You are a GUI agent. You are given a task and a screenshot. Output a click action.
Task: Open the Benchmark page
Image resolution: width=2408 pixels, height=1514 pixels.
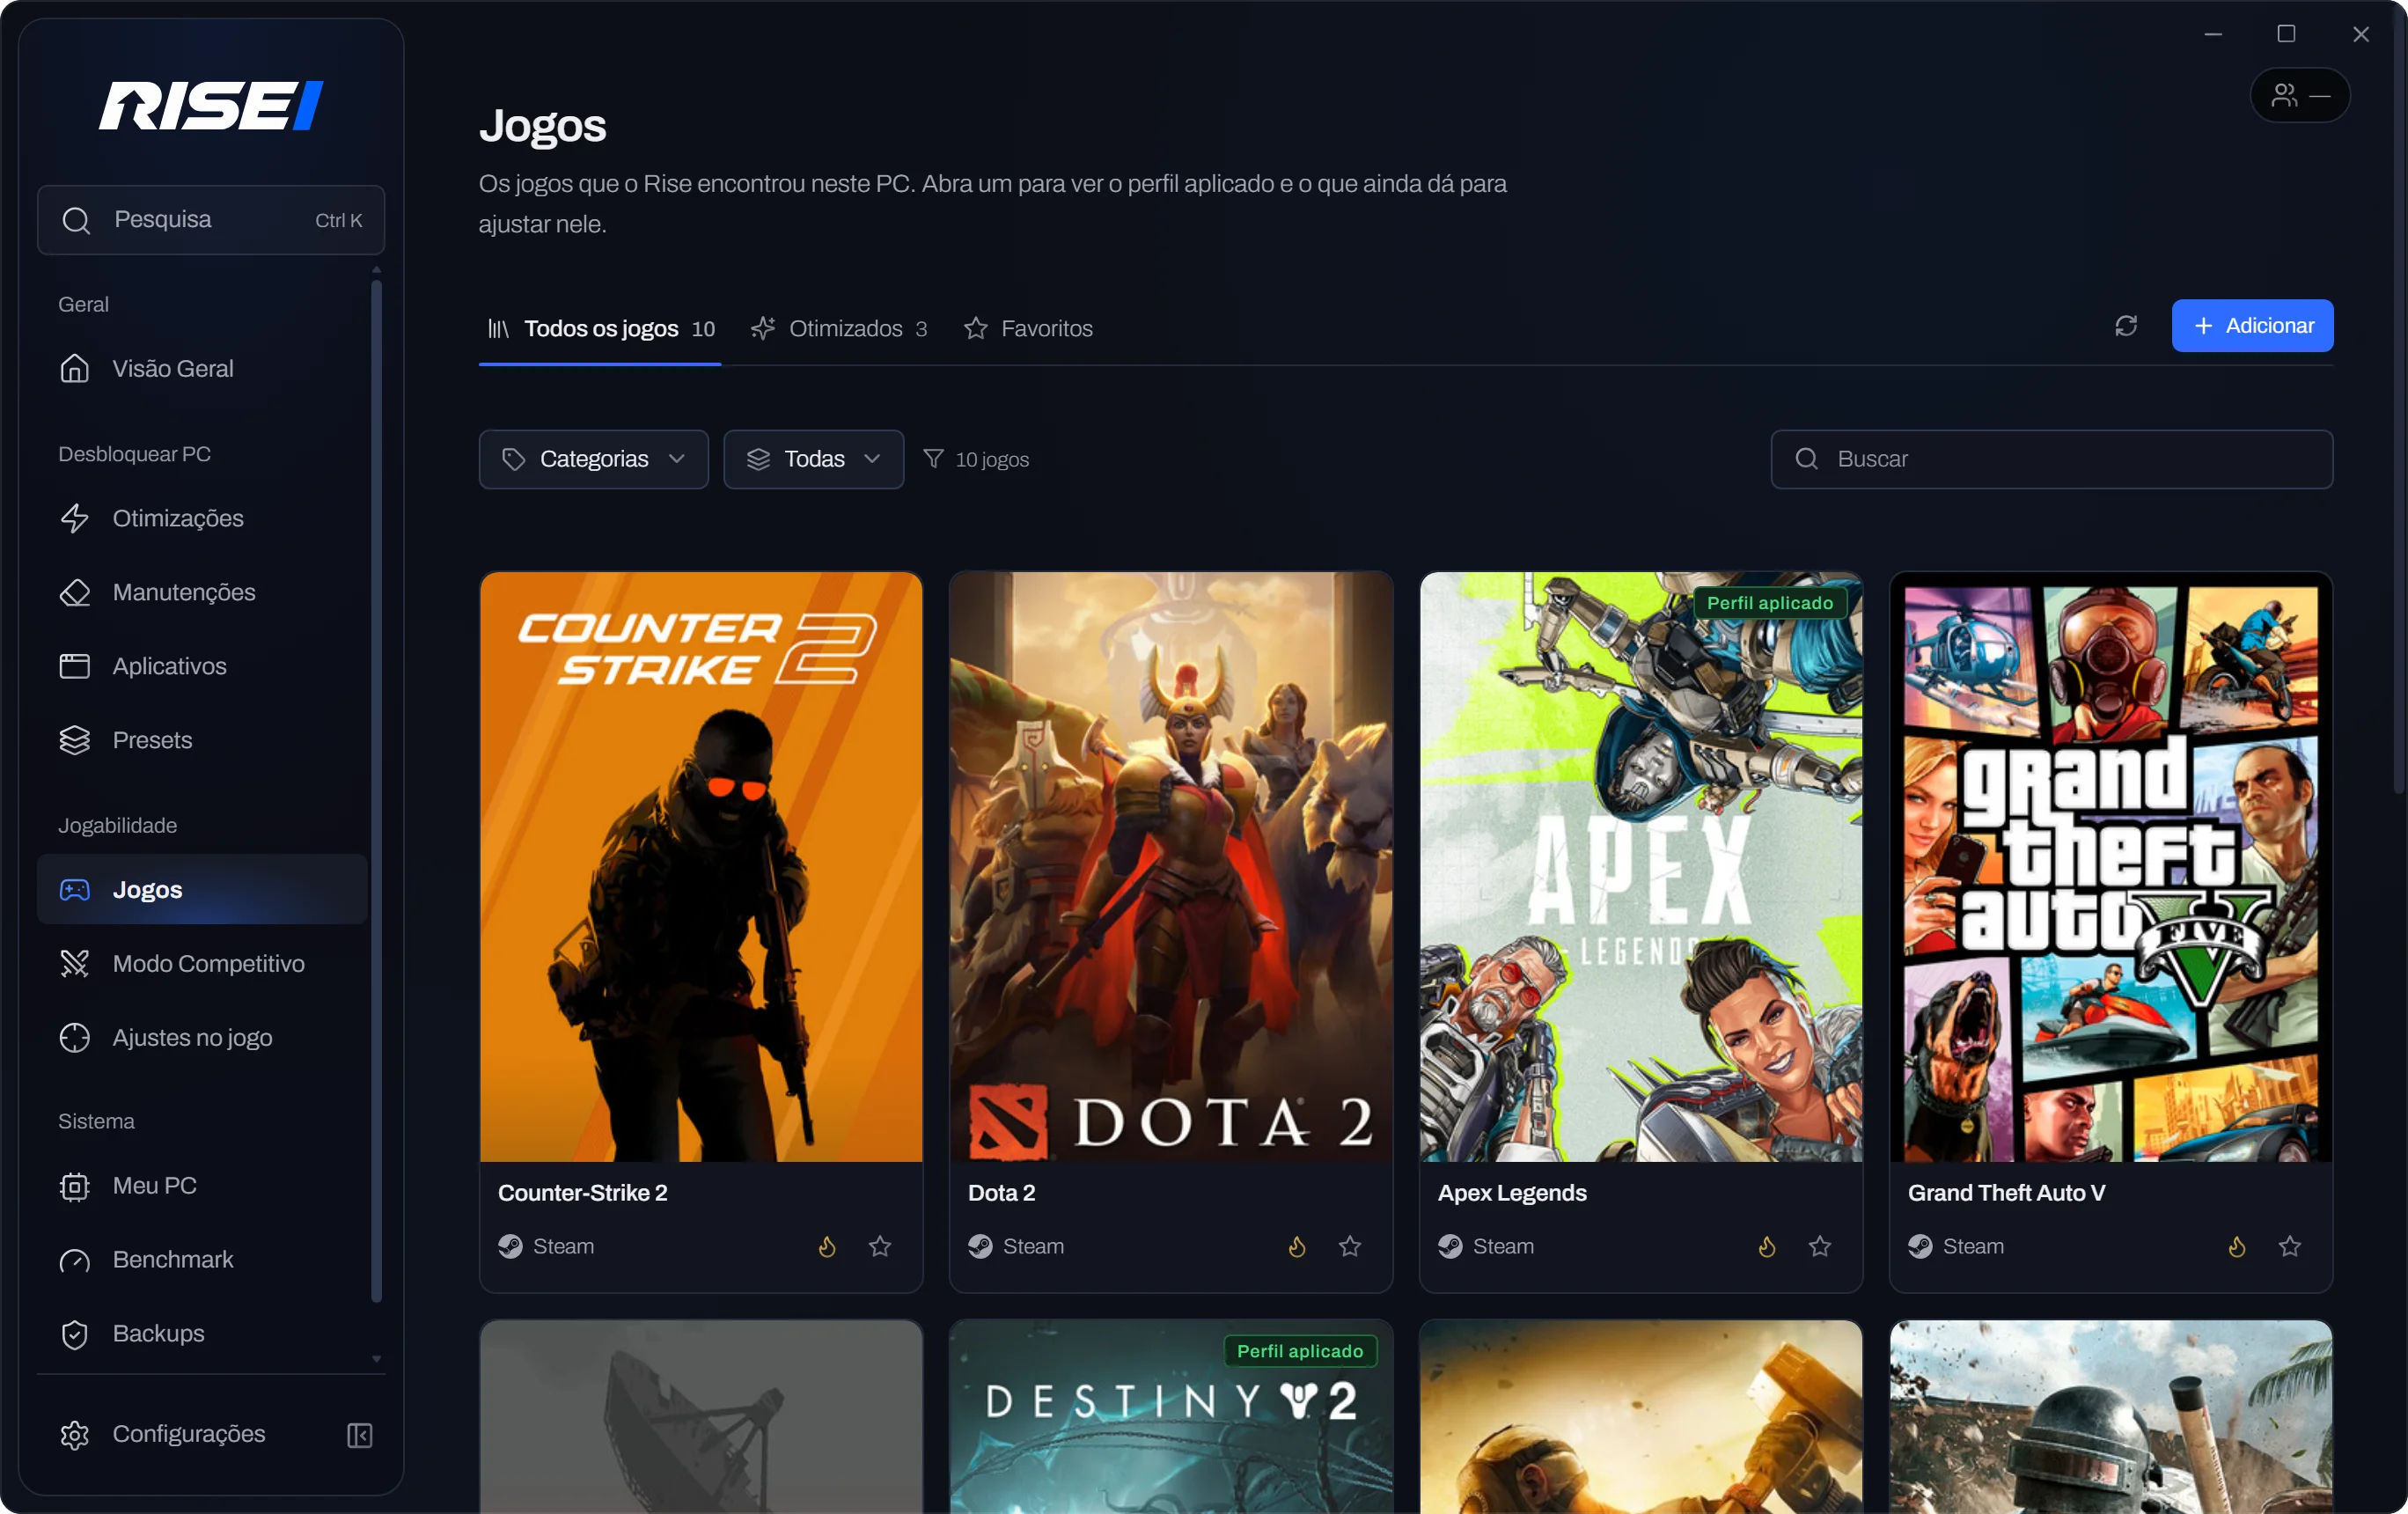click(x=202, y=1259)
